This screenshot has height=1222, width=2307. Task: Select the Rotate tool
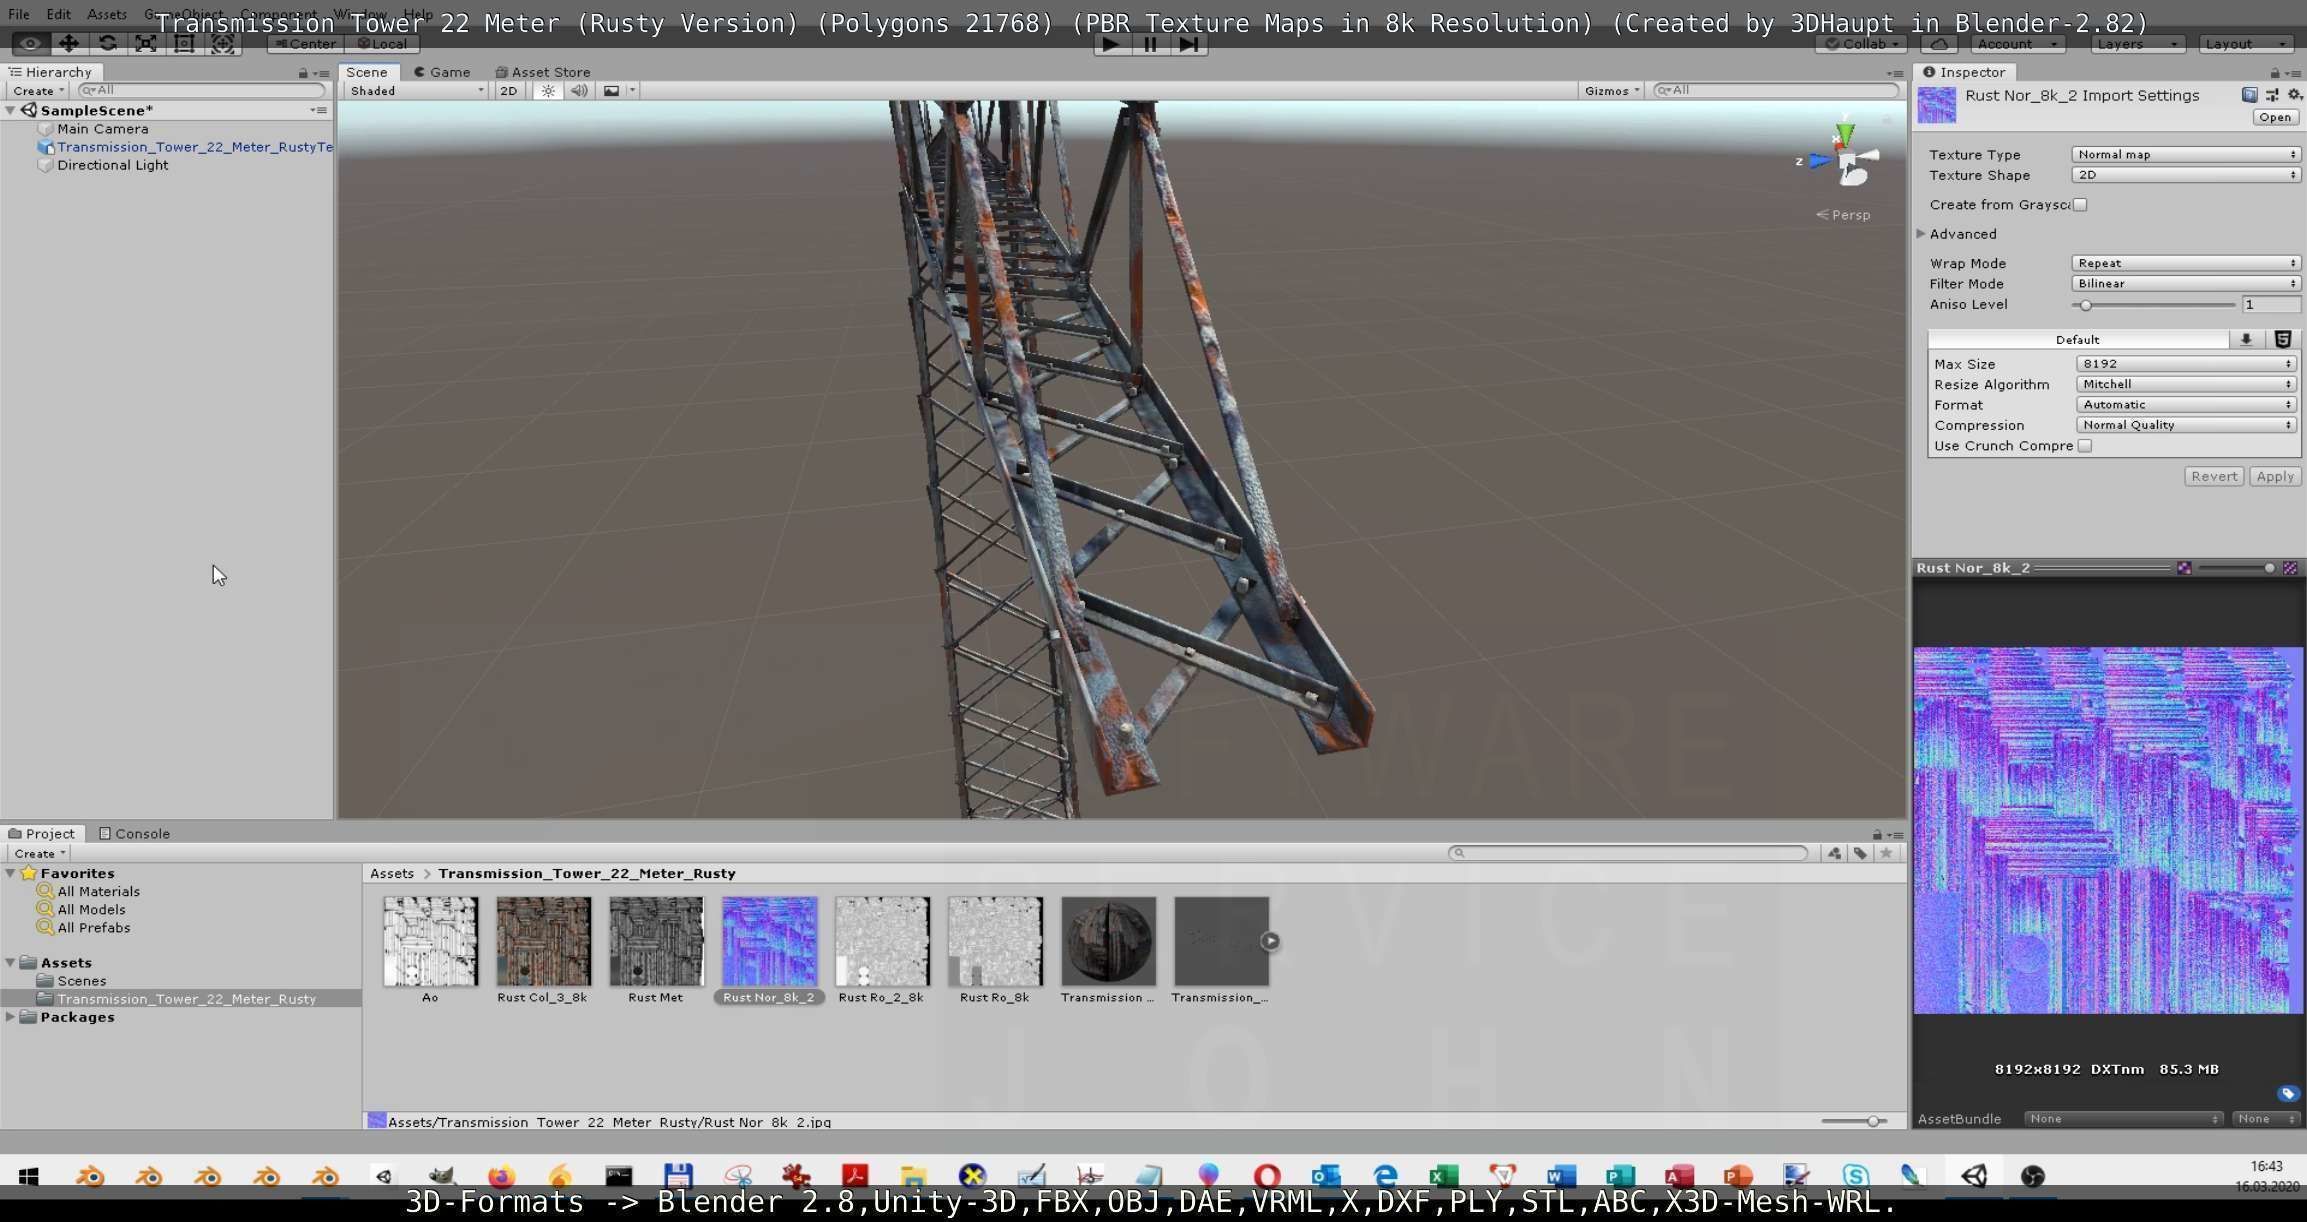107,44
